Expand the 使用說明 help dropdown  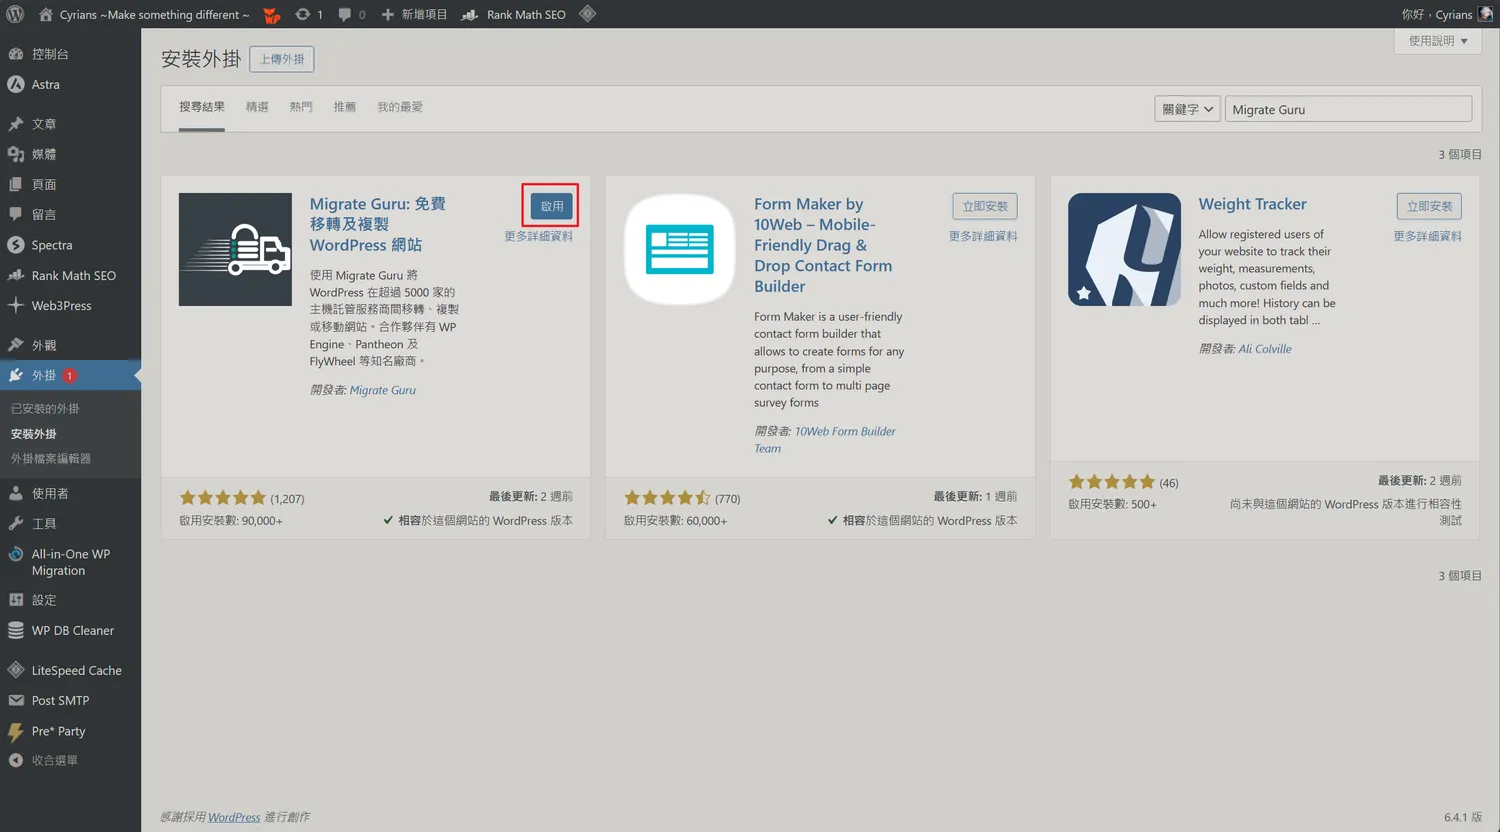click(1437, 41)
